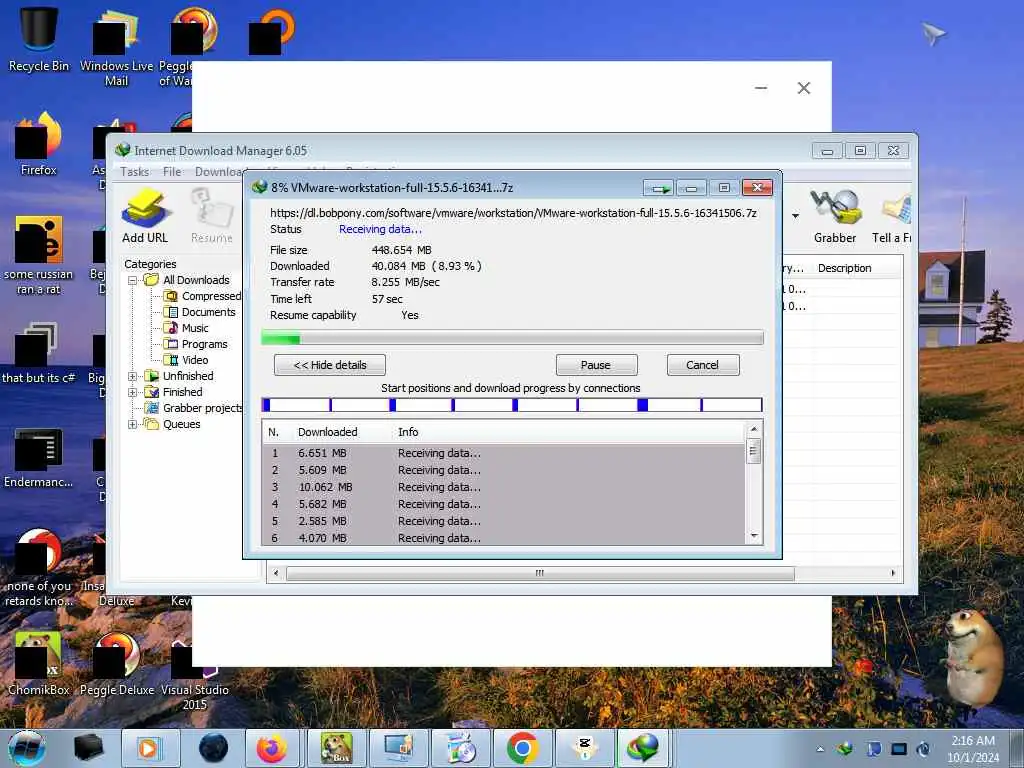The width and height of the screenshot is (1024, 768).
Task: Click the taskbar clock showing 2:16 AM
Action: coord(973,749)
